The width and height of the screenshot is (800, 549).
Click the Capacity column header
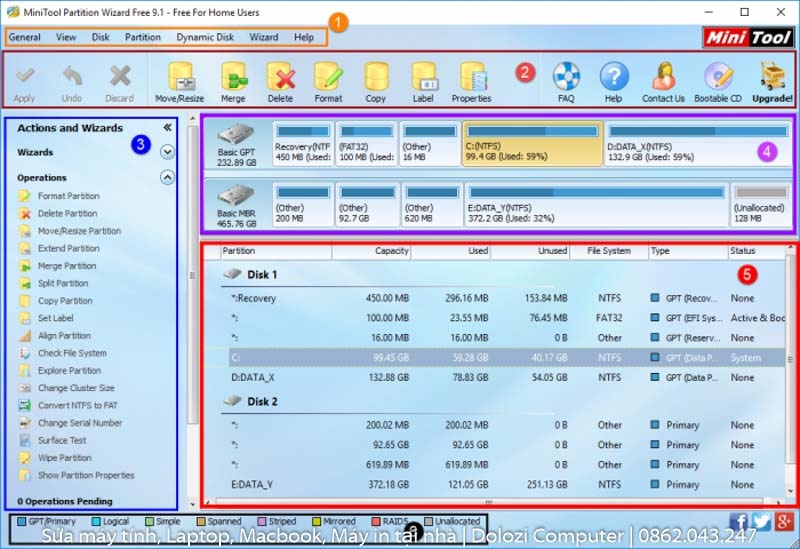pos(371,251)
